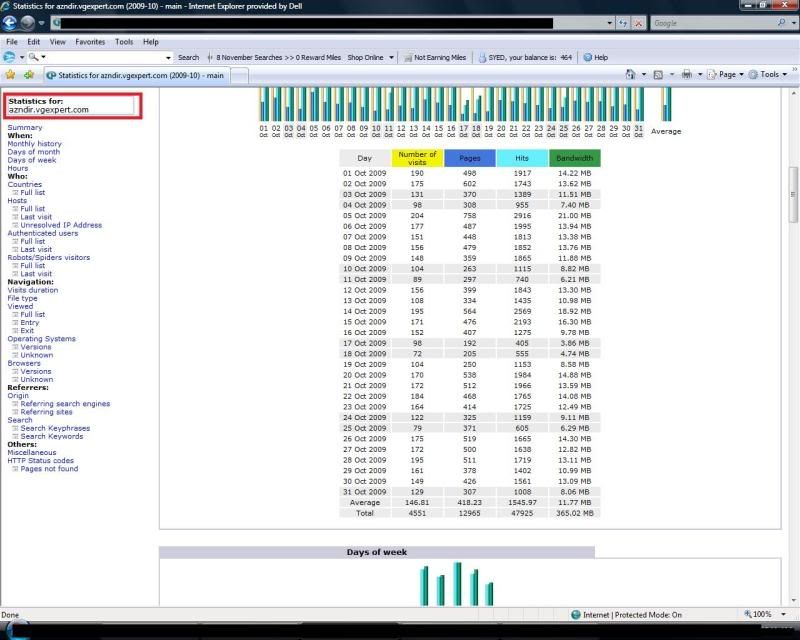Click the Home icon in command bar
Image resolution: width=800 pixels, height=640 pixels.
click(x=631, y=74)
